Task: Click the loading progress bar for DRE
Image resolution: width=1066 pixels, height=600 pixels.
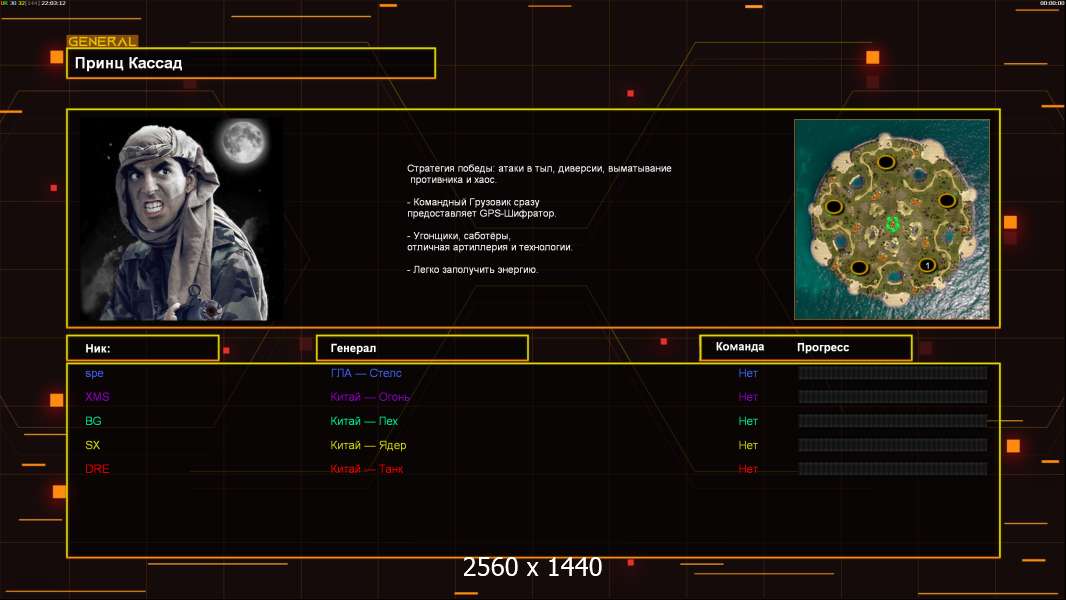Action: [893, 469]
